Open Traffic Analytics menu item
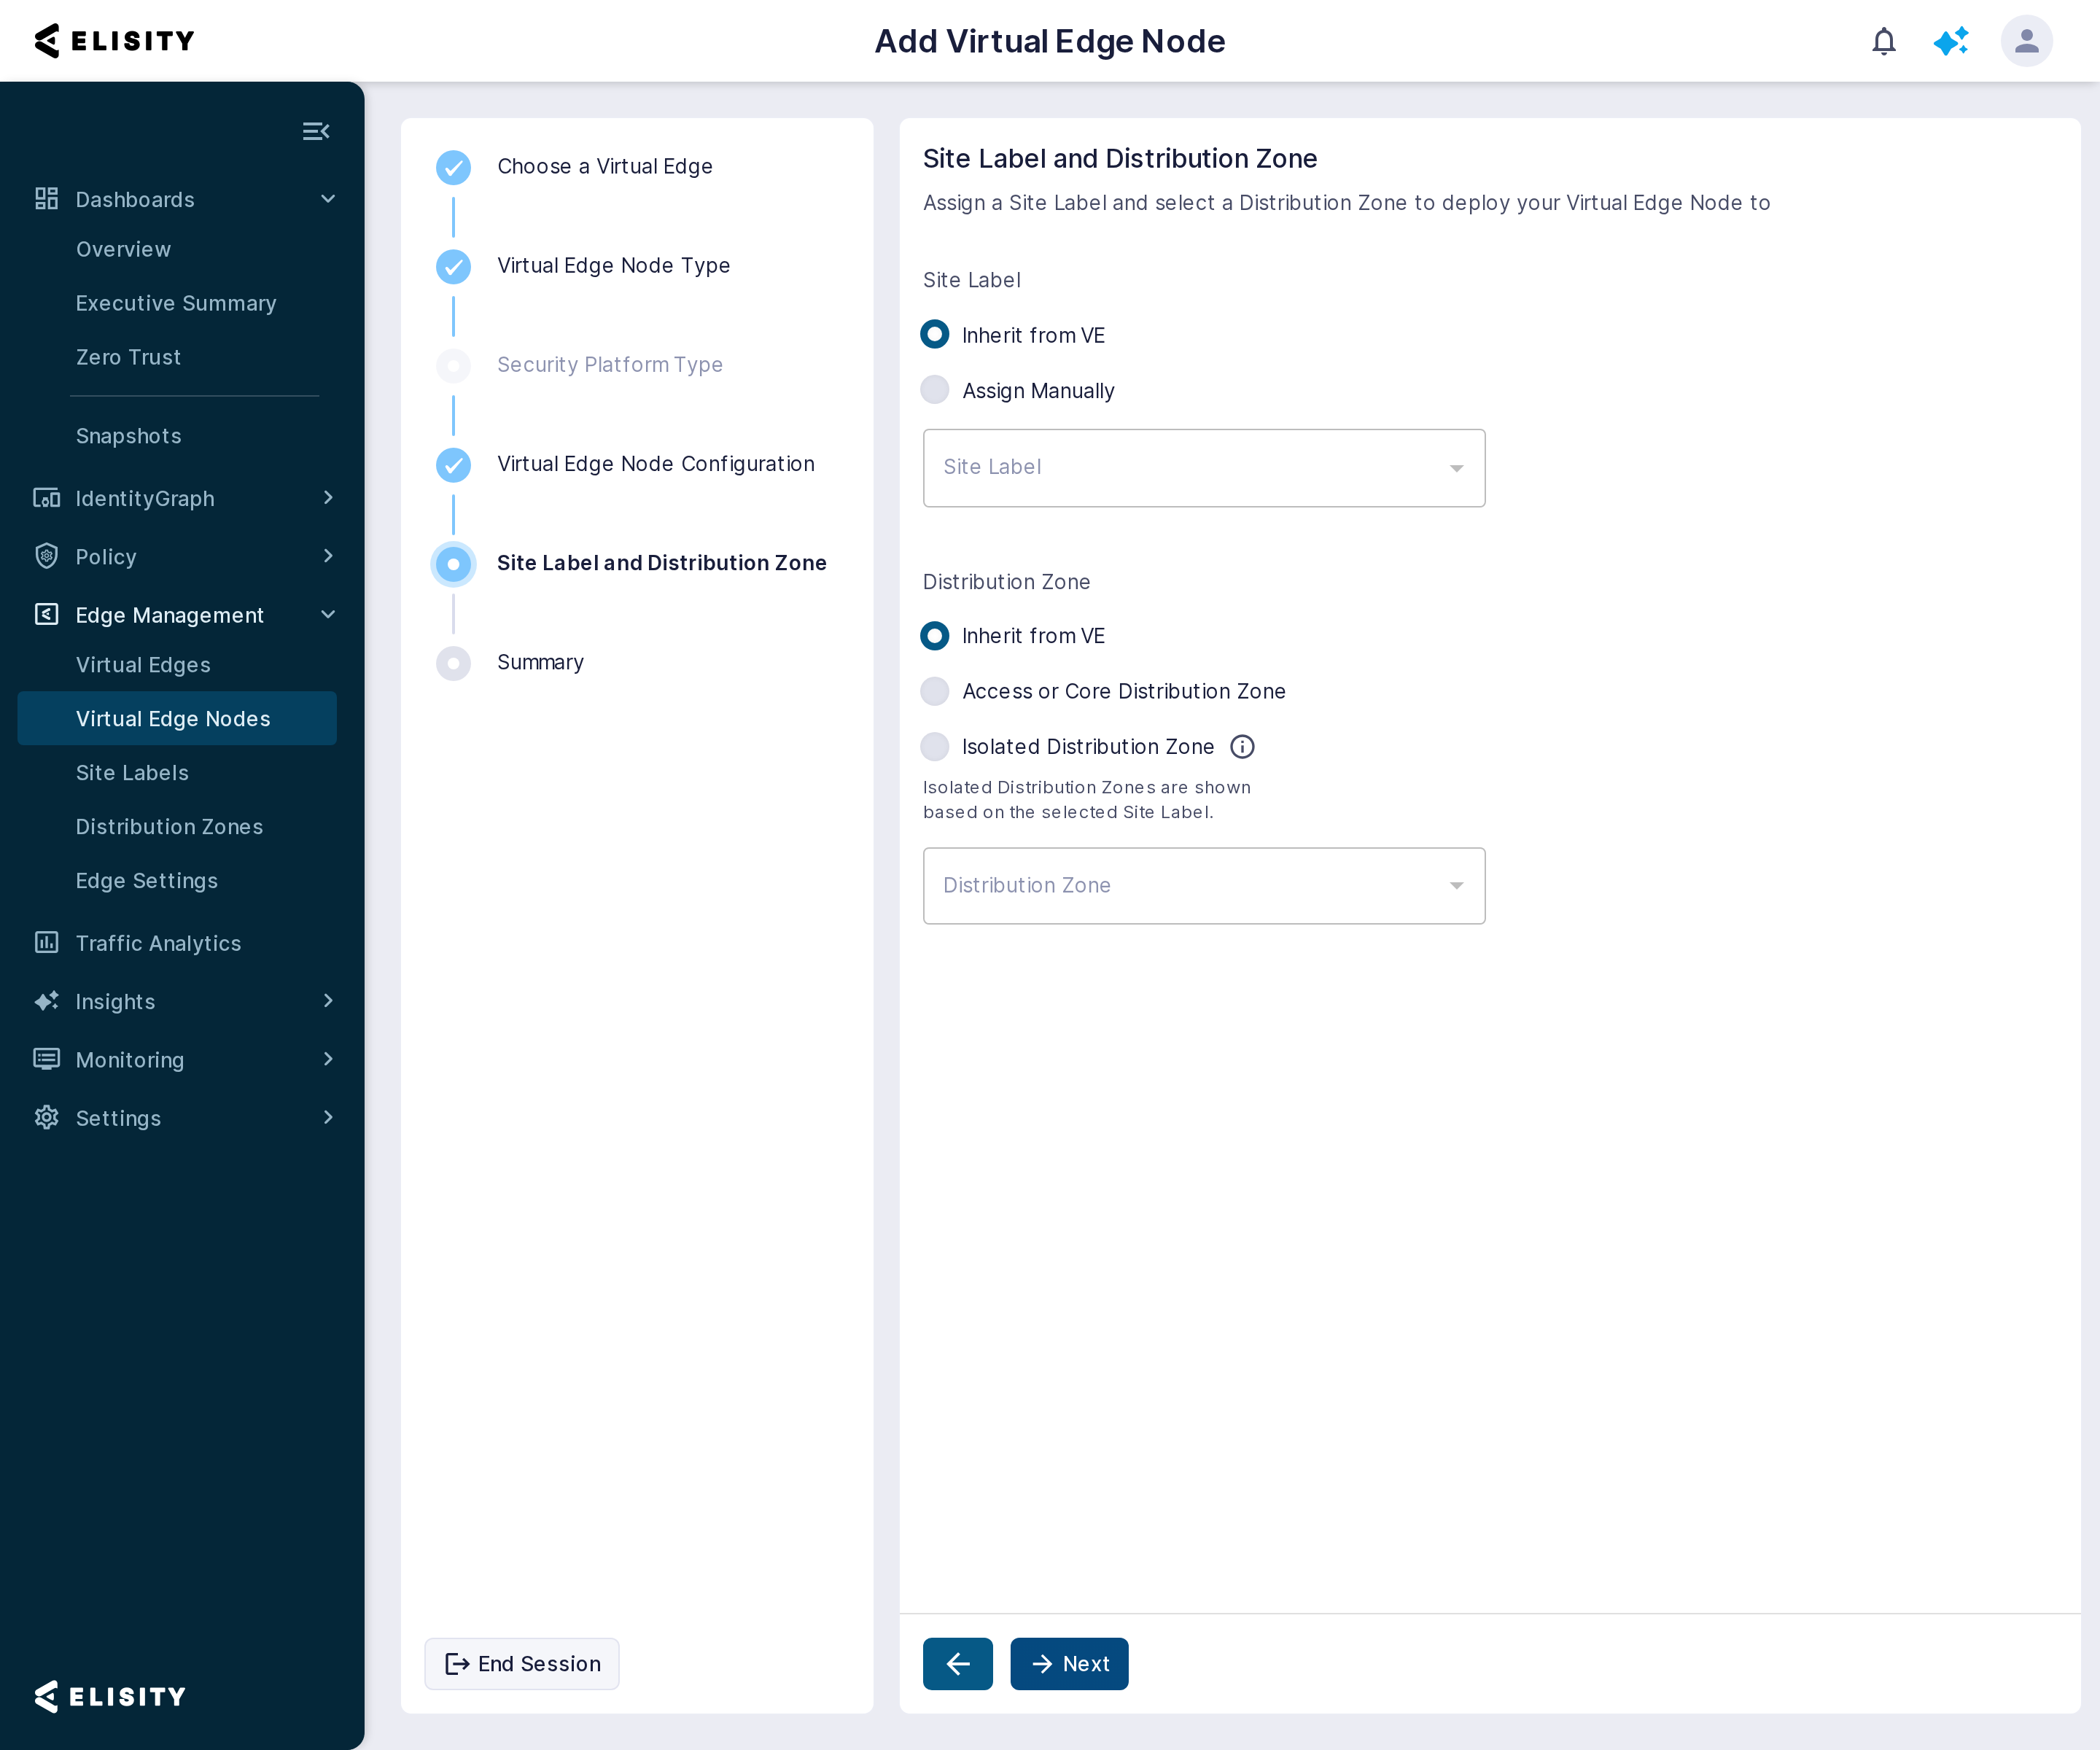Image resolution: width=2100 pixels, height=1750 pixels. click(x=158, y=943)
